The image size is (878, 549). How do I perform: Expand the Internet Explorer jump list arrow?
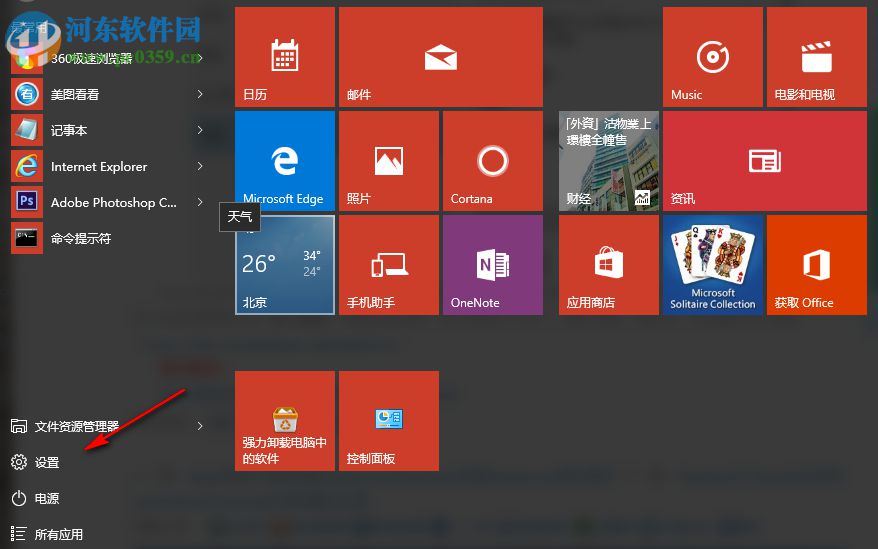pos(200,166)
